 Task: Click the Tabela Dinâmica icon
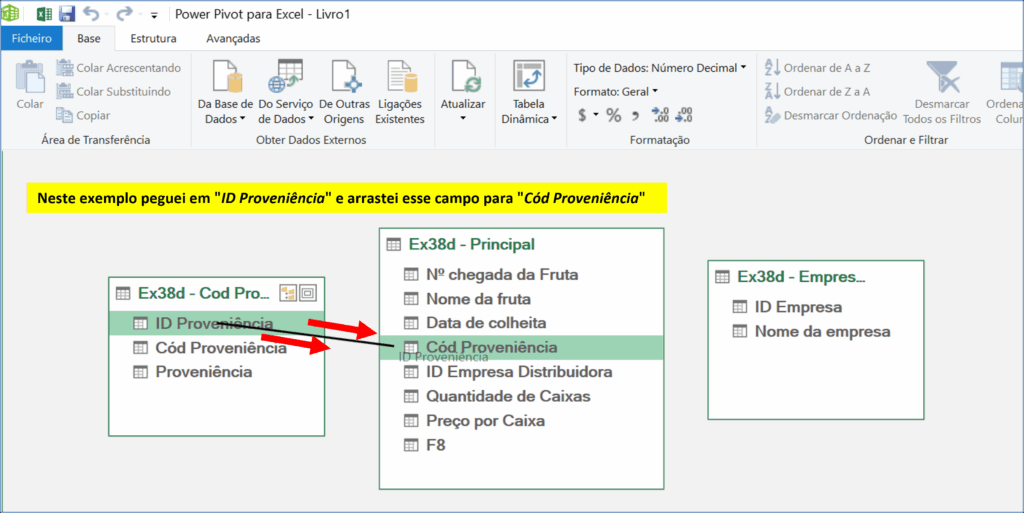528,78
